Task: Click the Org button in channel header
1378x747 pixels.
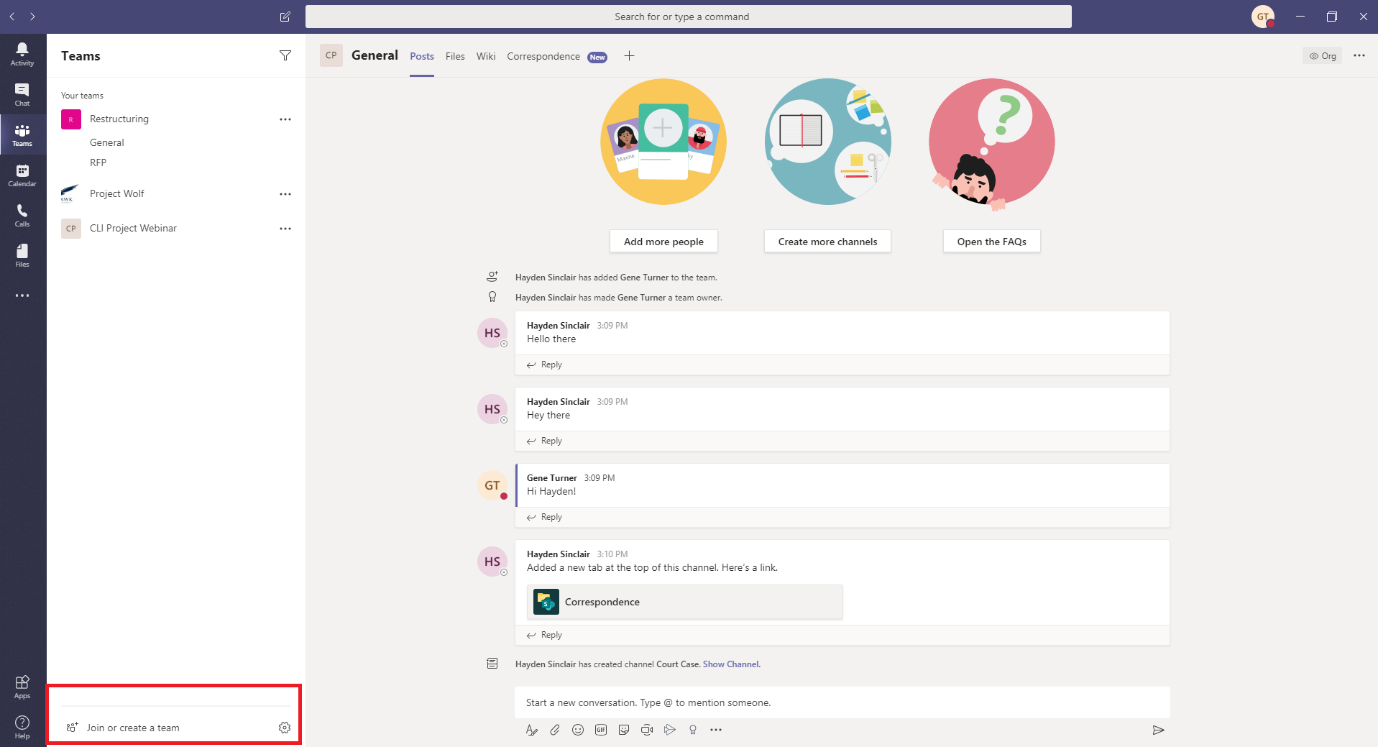Action: coord(1323,56)
